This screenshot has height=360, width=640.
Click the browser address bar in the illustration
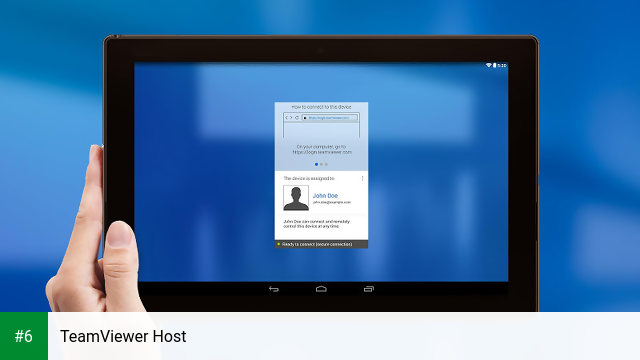(x=330, y=118)
